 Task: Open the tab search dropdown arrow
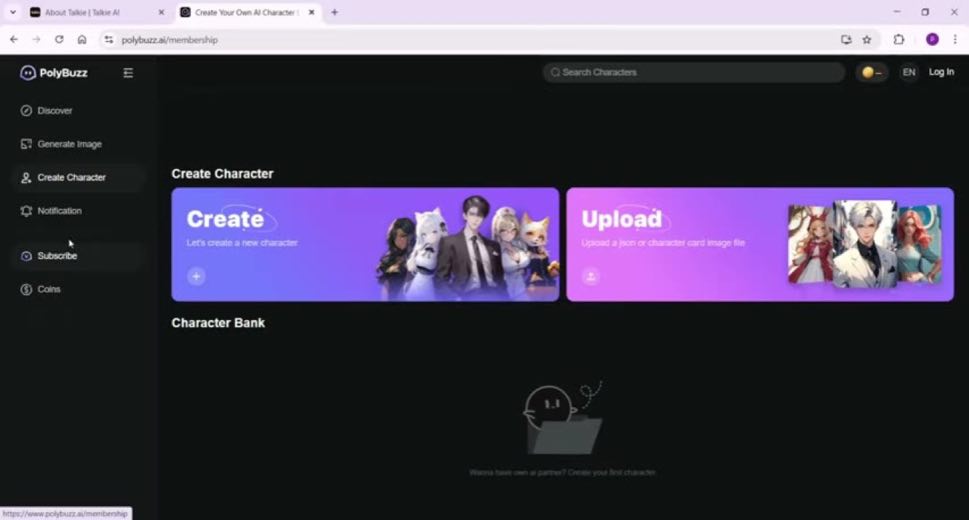pyautogui.click(x=12, y=12)
